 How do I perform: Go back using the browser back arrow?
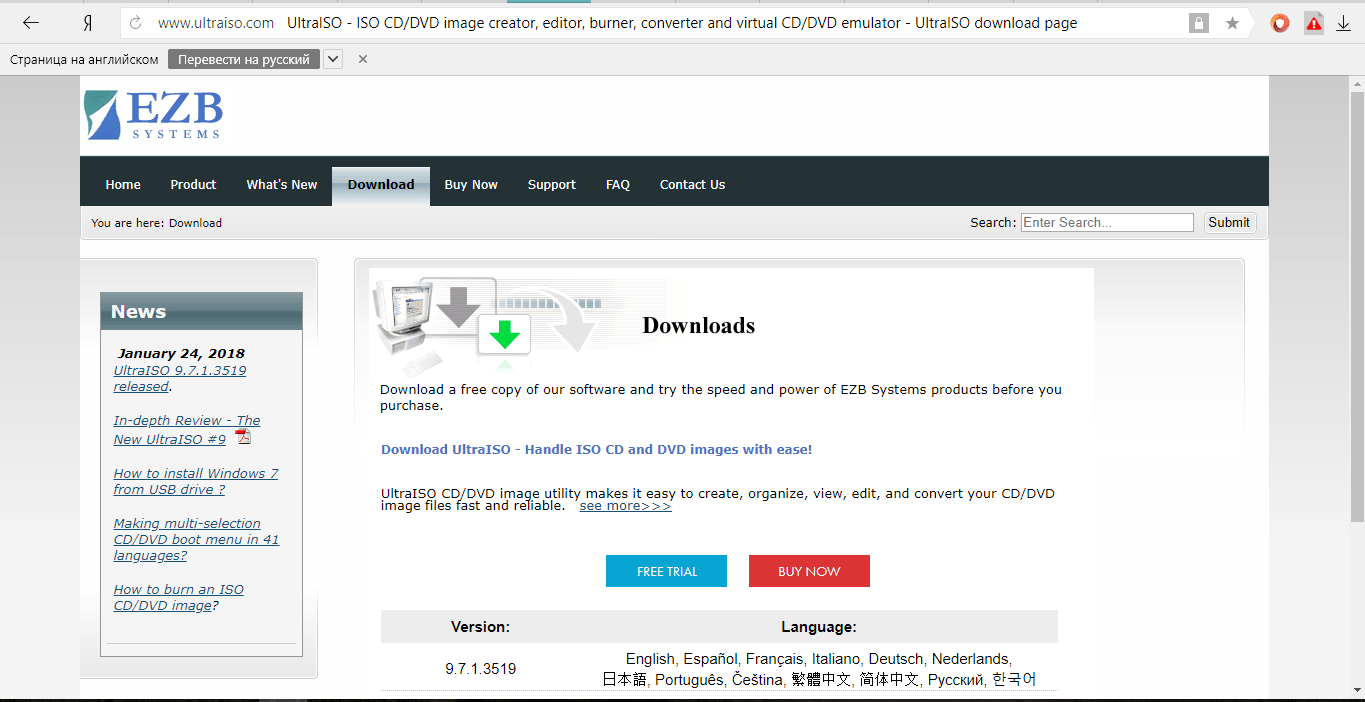[31, 22]
